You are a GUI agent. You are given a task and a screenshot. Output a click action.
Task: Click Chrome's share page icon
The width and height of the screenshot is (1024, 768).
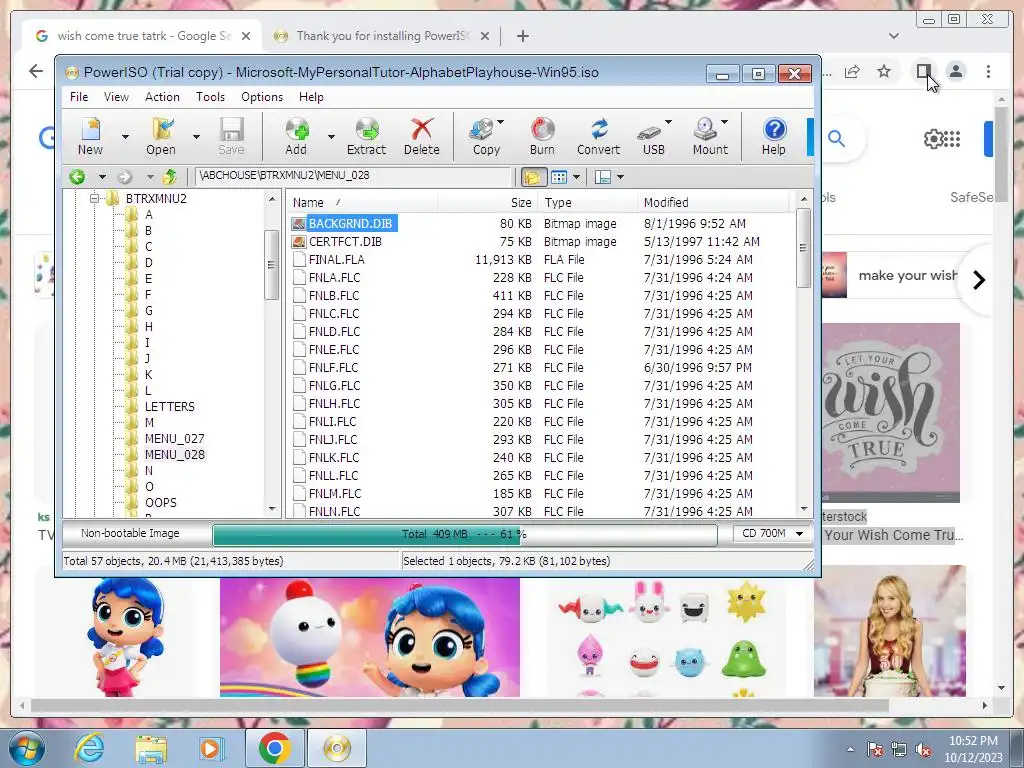[852, 71]
